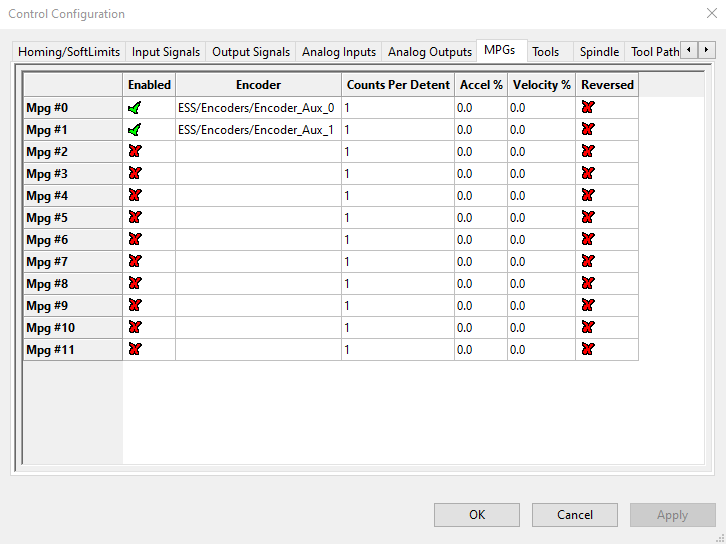The width and height of the screenshot is (726, 544).
Task: Enable Mpg #2 via red X
Action: tap(135, 152)
